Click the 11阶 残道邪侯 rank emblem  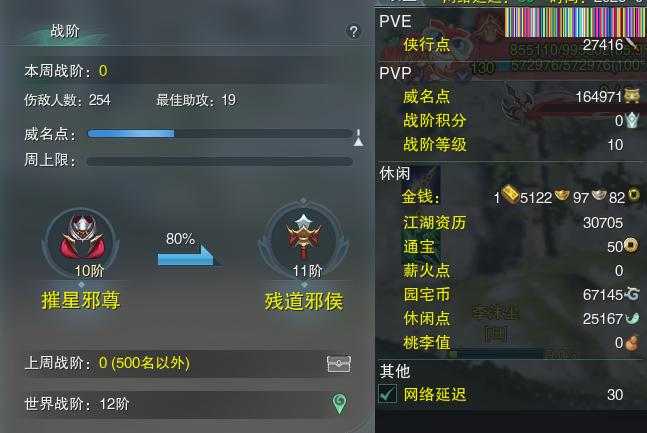(x=304, y=241)
